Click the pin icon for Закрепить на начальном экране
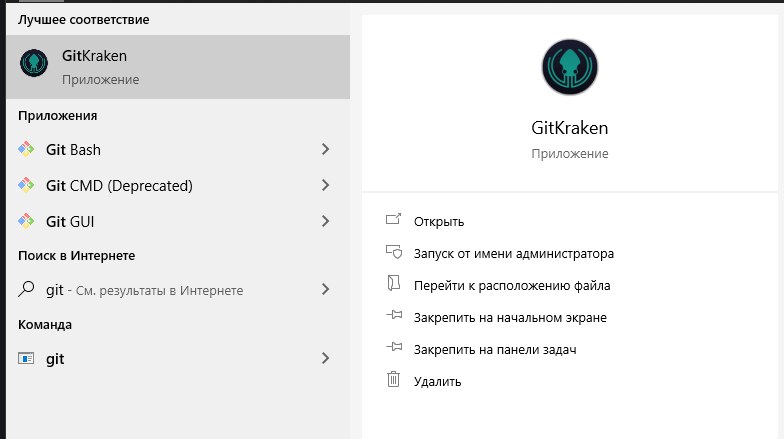Image resolution: width=784 pixels, height=439 pixels. [x=394, y=315]
